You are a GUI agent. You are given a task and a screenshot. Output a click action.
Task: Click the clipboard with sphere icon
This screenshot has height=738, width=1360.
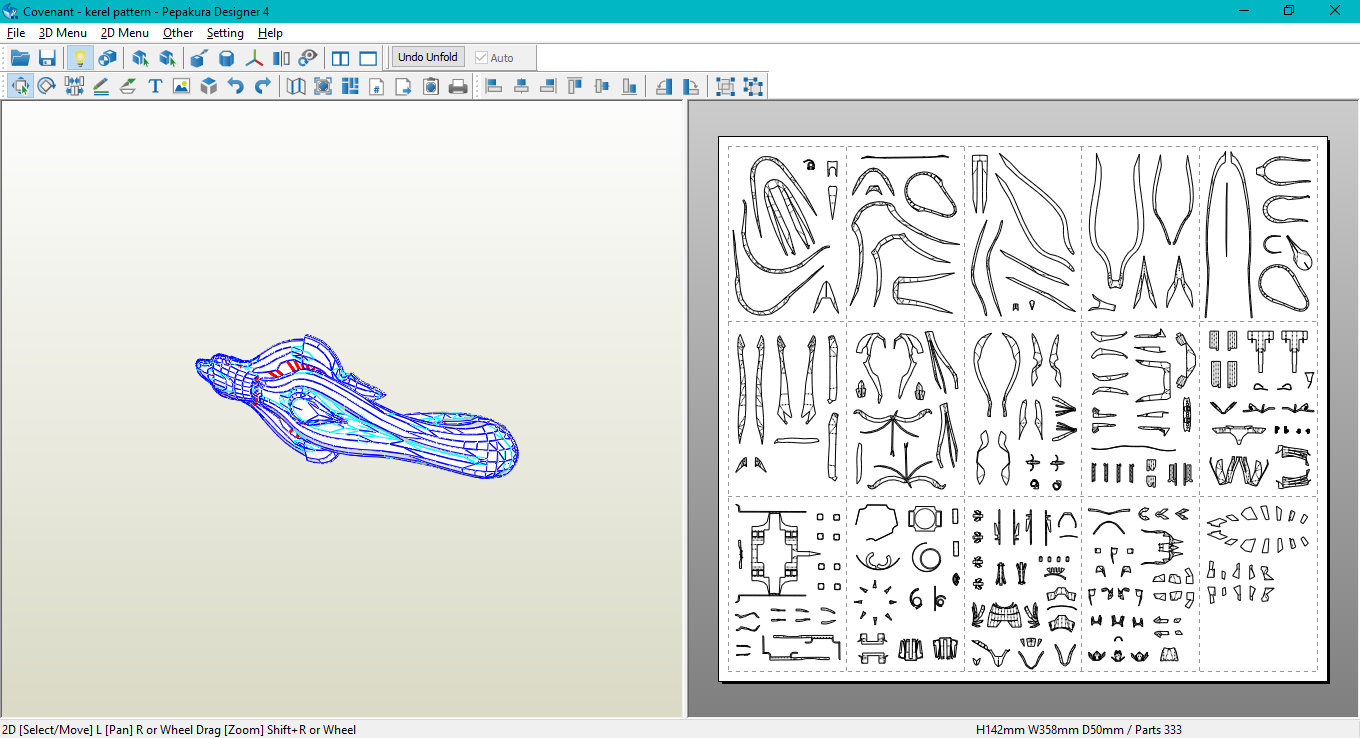tap(431, 86)
